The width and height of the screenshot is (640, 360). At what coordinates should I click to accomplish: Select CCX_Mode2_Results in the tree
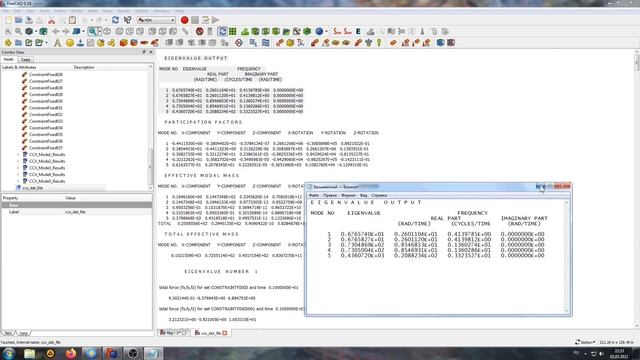point(47,161)
